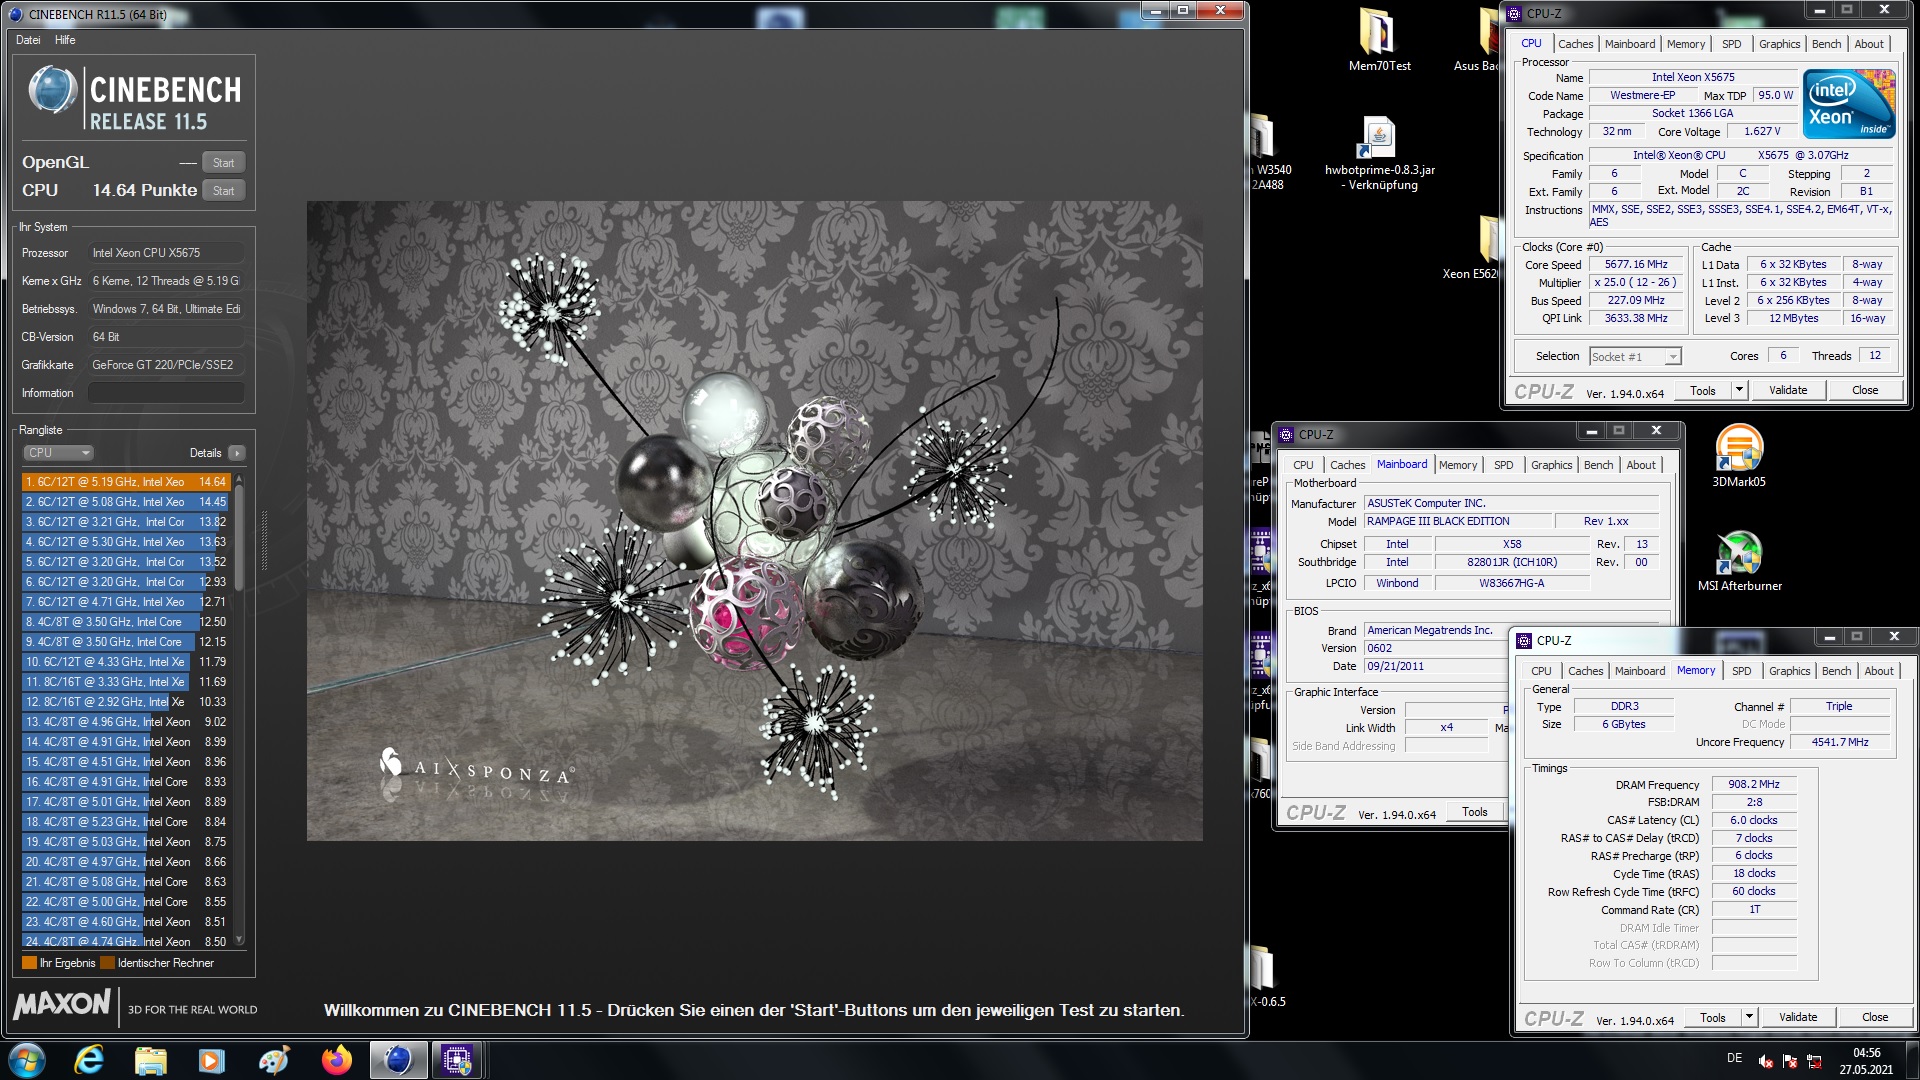Open Windows Media Player taskbar icon
Image resolution: width=1920 pixels, height=1080 pixels.
(x=212, y=1060)
